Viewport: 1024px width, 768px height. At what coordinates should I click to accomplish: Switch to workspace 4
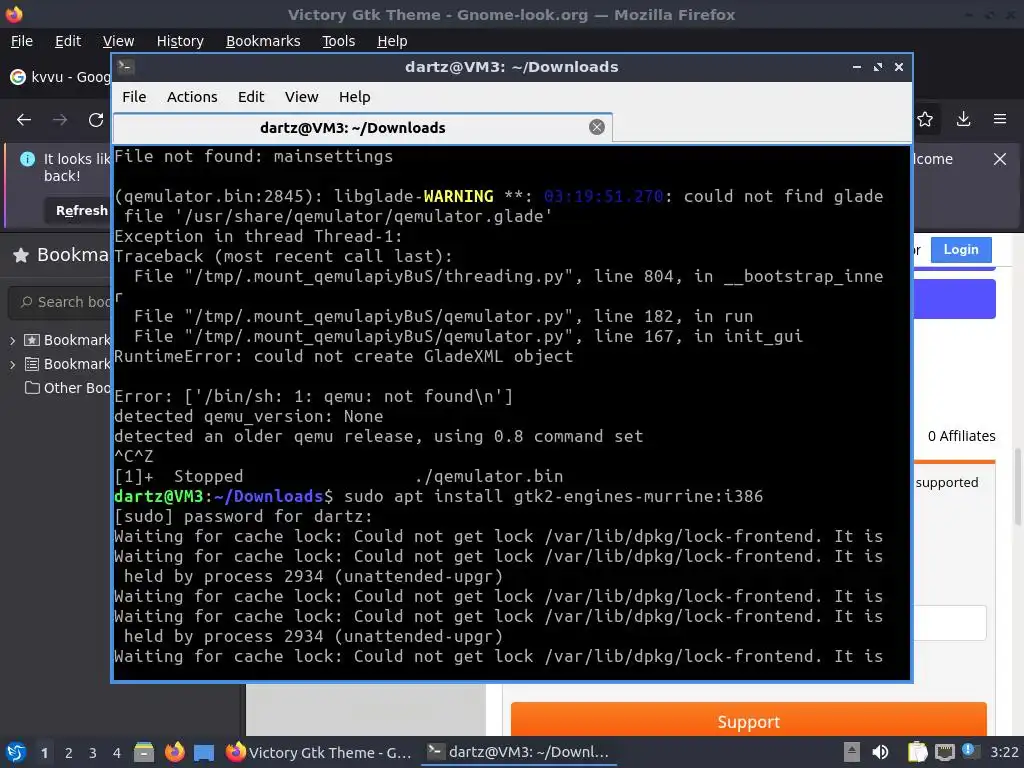pos(117,753)
